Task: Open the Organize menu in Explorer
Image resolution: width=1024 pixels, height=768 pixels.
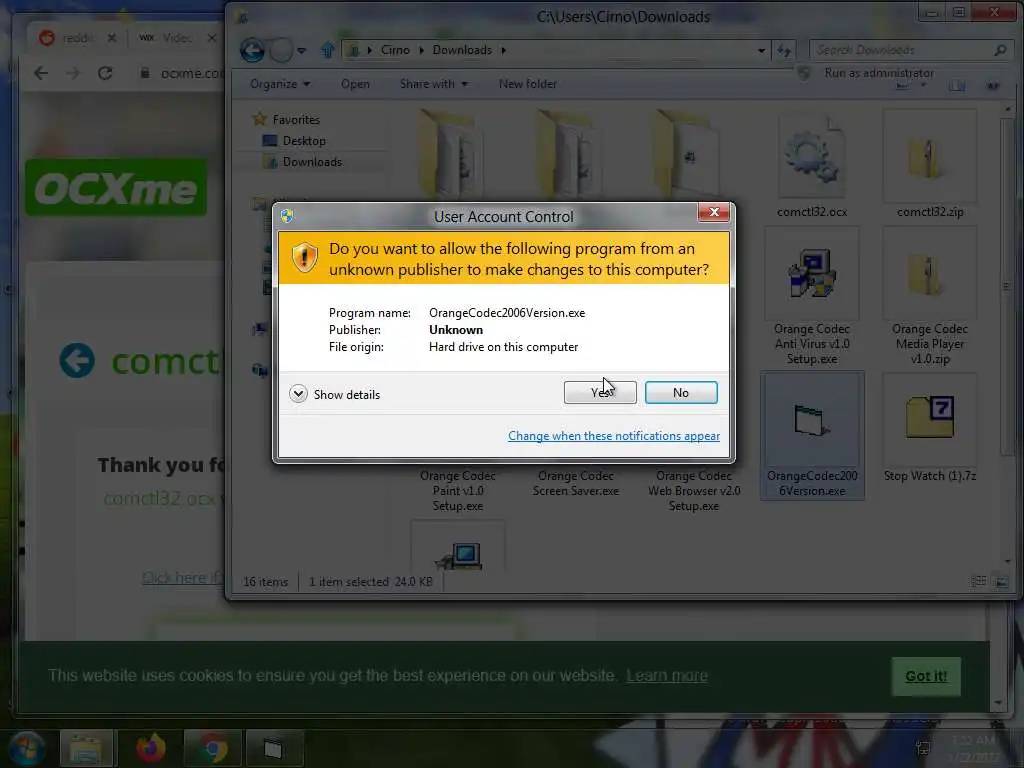Action: [280, 84]
